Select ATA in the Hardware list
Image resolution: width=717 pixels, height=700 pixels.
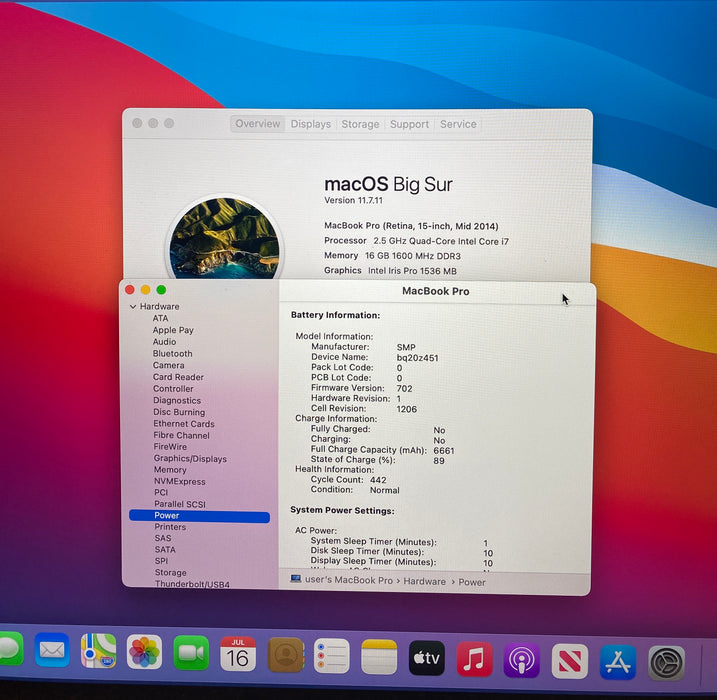tap(161, 318)
